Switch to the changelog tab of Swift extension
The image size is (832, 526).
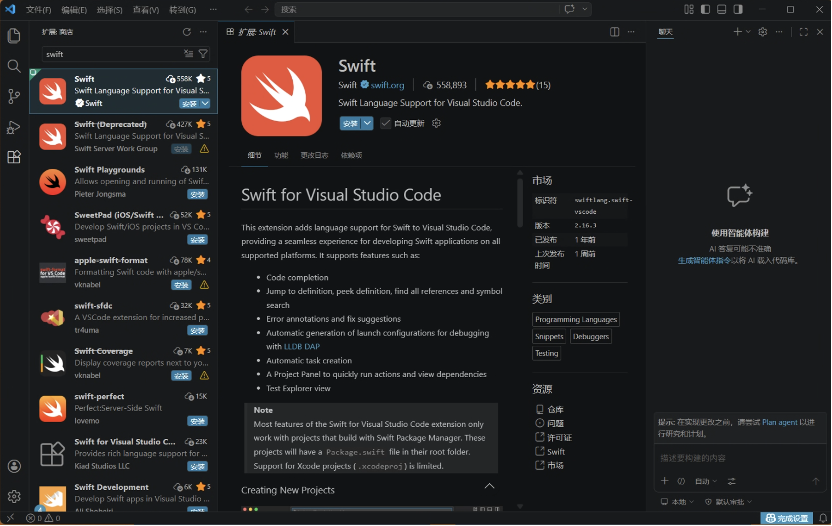tap(314, 155)
